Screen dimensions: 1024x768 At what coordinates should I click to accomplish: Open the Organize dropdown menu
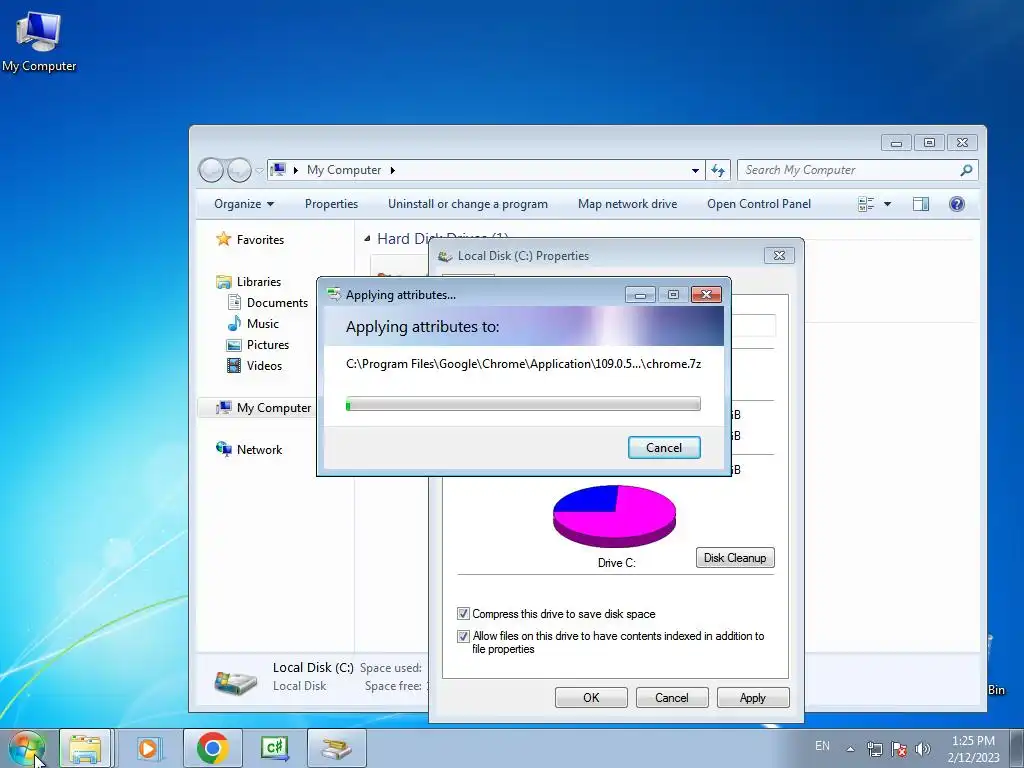coord(244,204)
